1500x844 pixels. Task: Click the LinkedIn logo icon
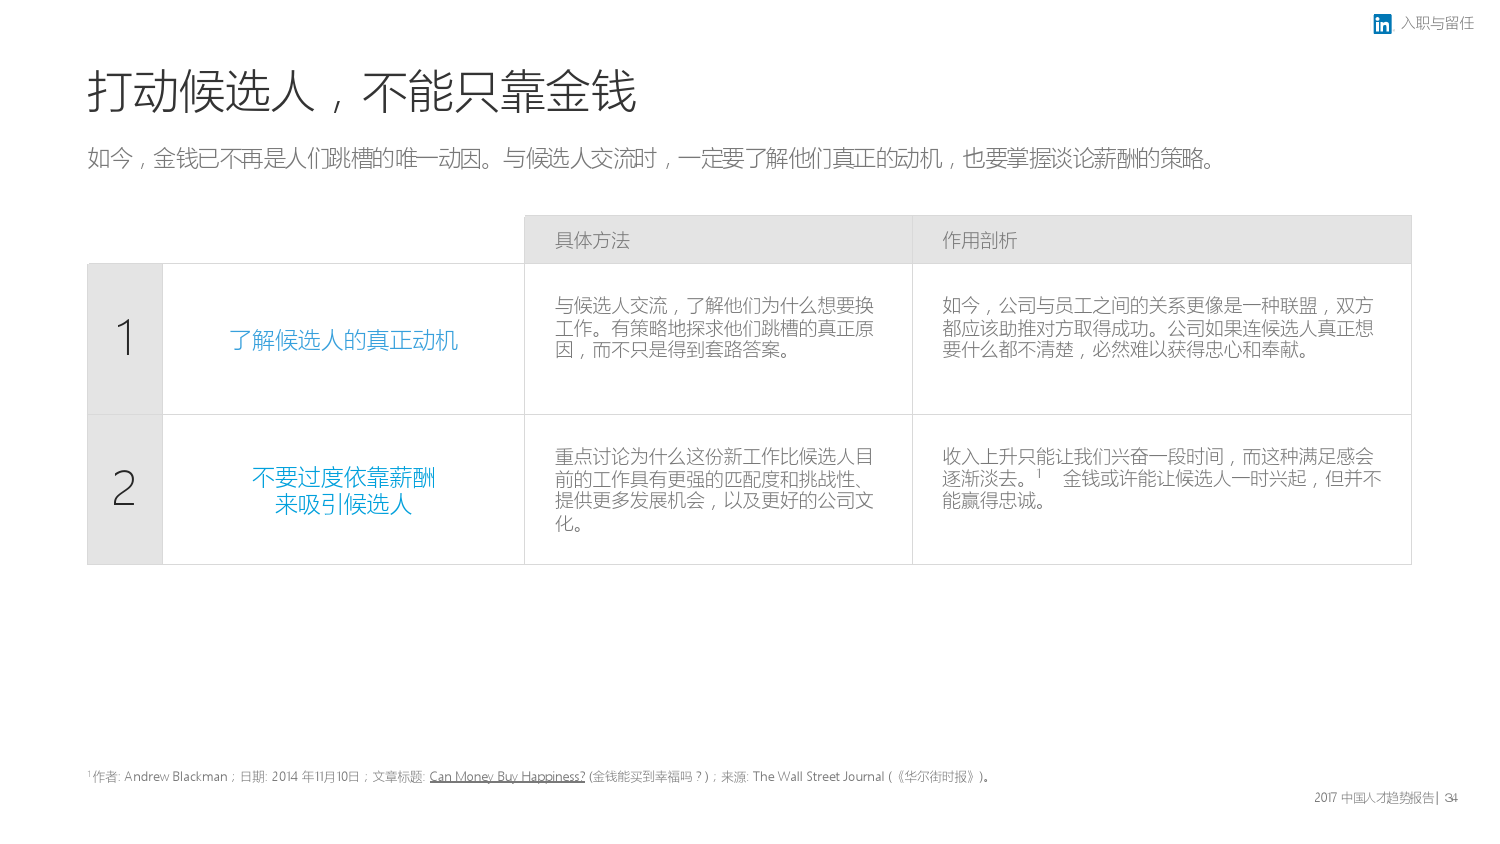[1382, 24]
